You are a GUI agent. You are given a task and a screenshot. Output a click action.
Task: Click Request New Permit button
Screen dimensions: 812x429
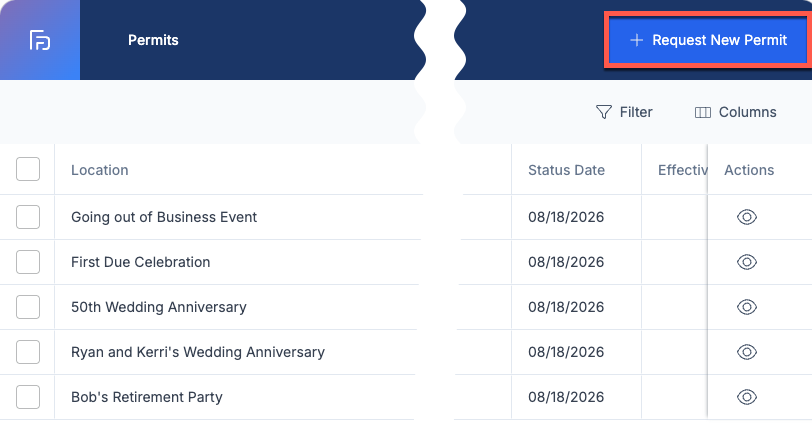[708, 40]
